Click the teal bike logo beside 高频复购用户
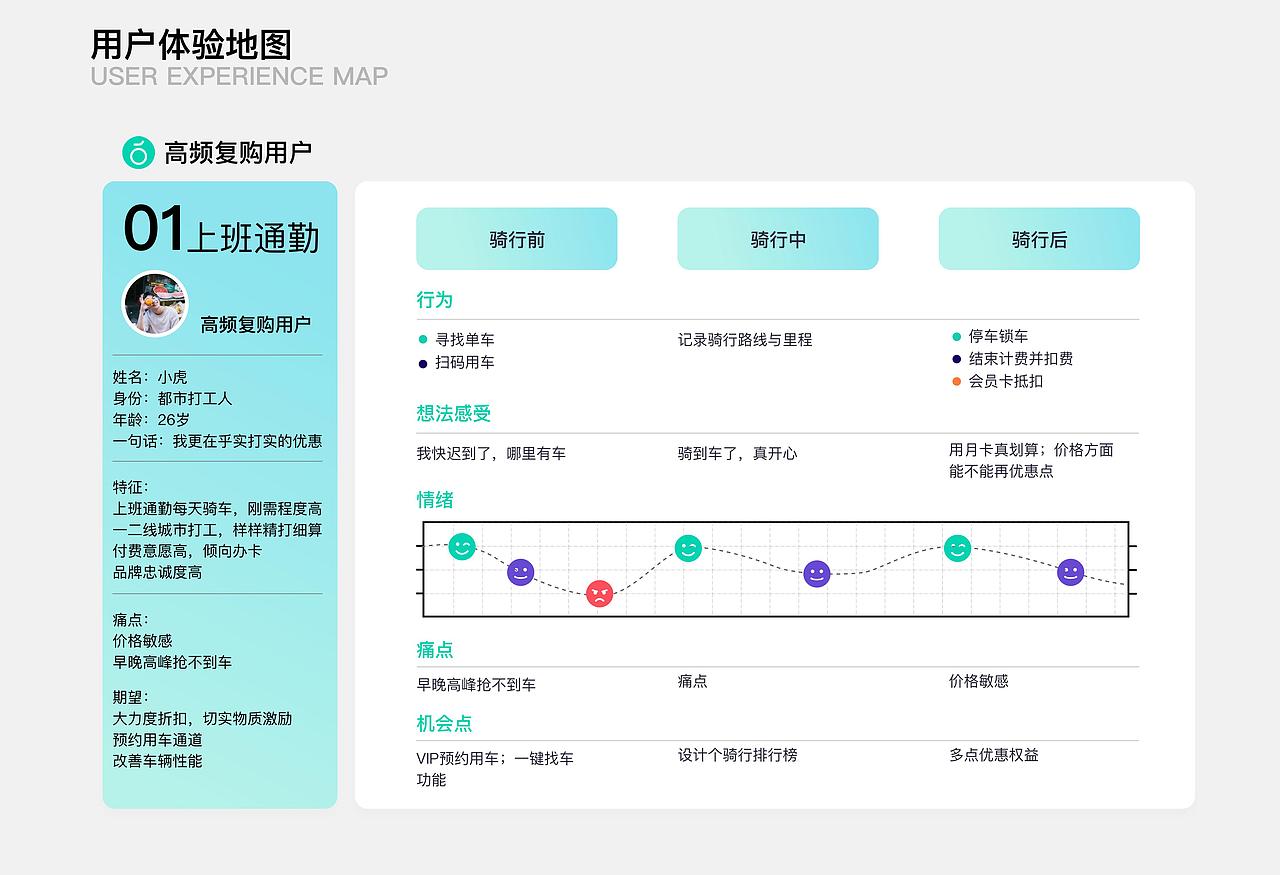Screen dimensions: 1280x875 tap(136, 151)
